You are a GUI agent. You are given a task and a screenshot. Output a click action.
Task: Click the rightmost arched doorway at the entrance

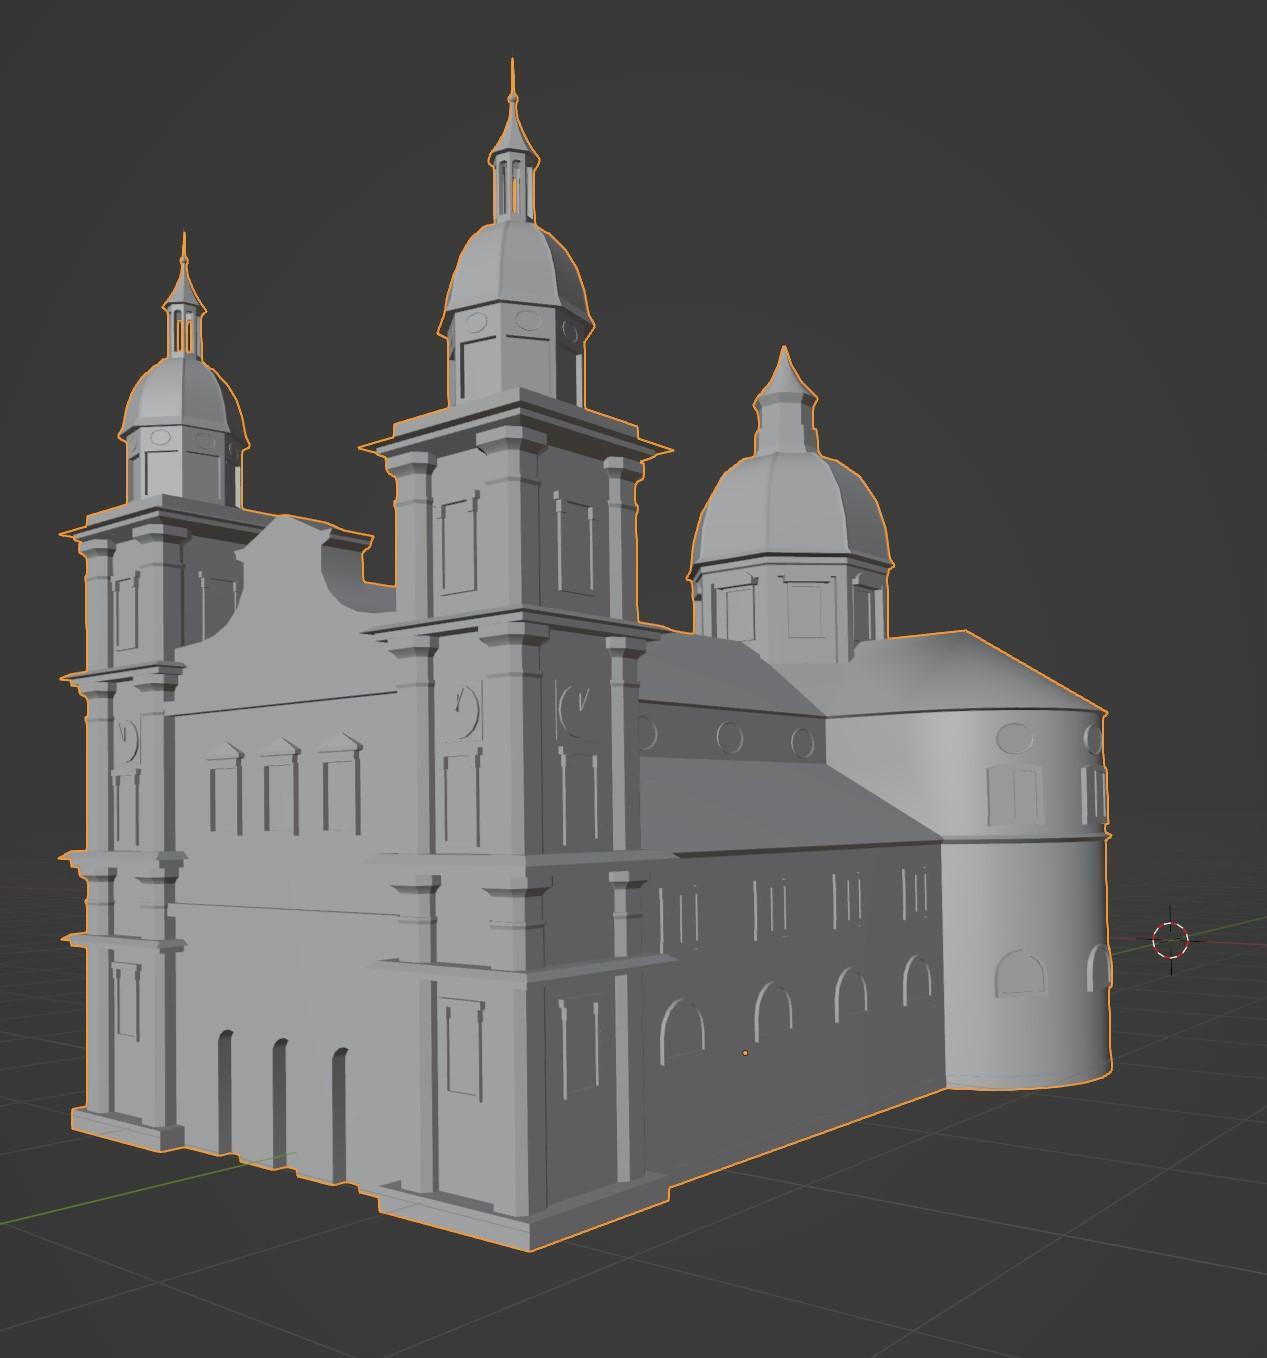point(339,1112)
